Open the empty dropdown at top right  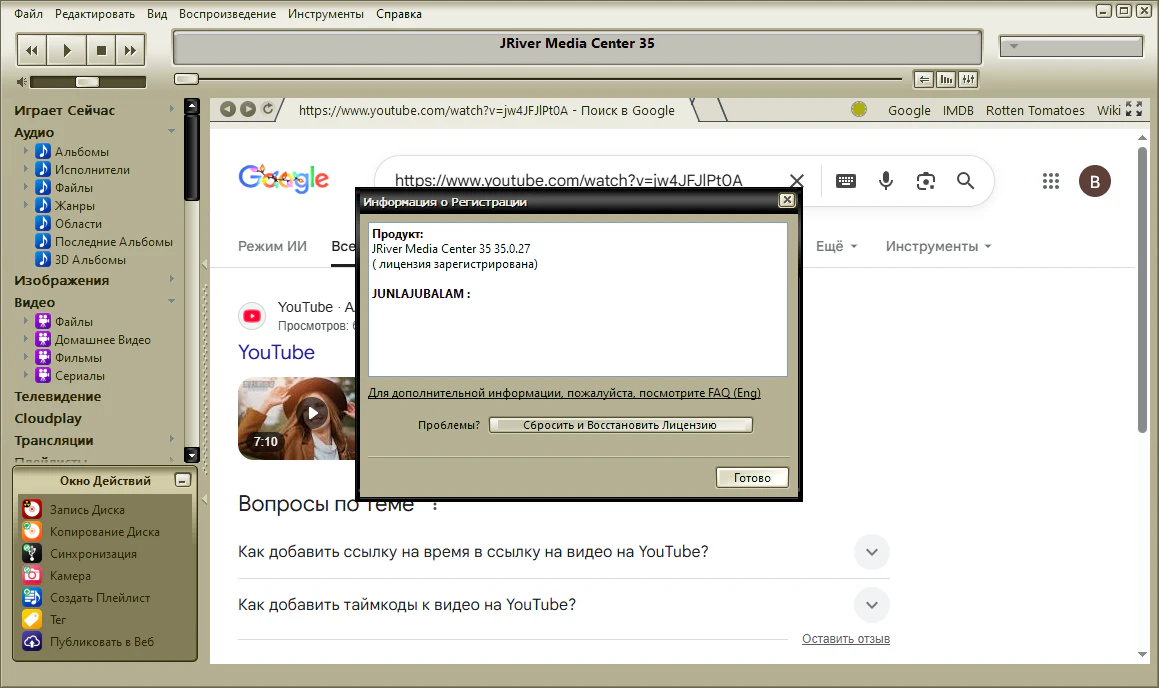tap(1070, 46)
